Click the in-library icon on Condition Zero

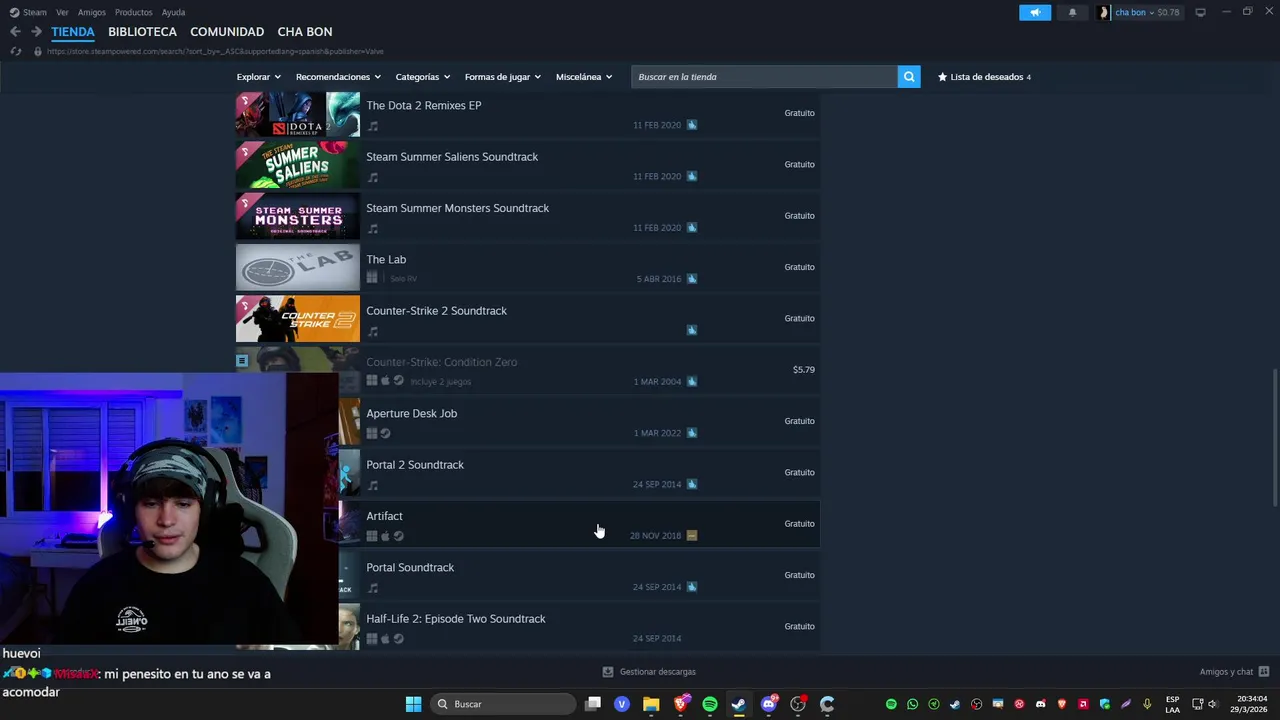tap(242, 360)
